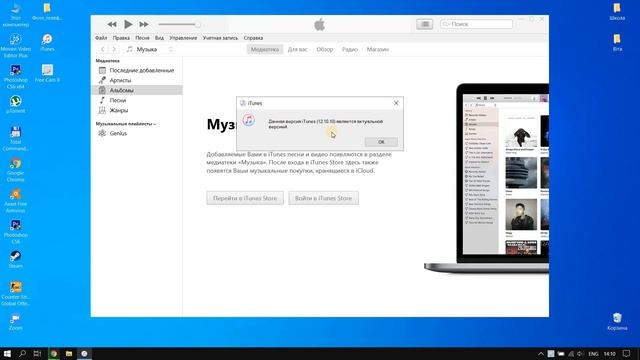Select Жанры in the sidebar

tap(137, 110)
